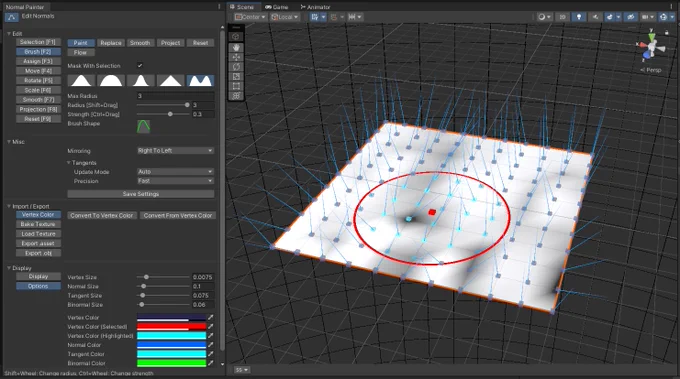
Task: Select the narrow peak brush preset
Action: click(141, 80)
